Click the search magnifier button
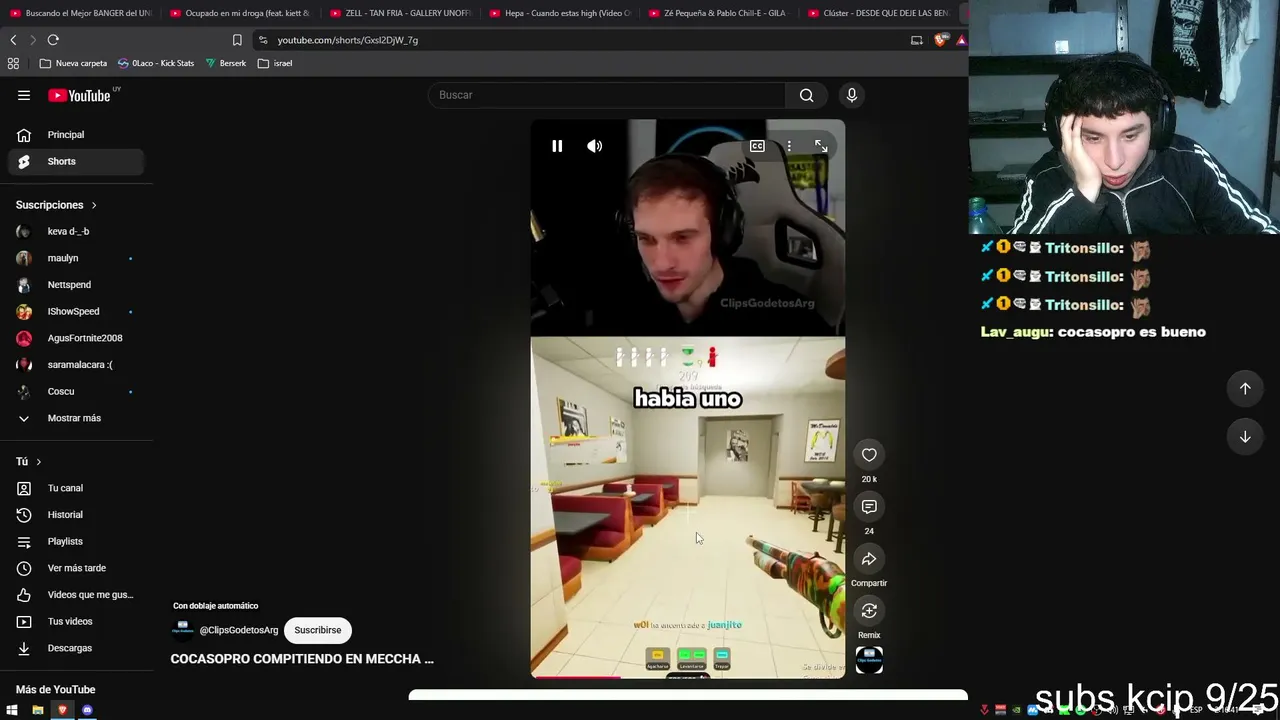Image resolution: width=1280 pixels, height=720 pixels. coord(806,95)
